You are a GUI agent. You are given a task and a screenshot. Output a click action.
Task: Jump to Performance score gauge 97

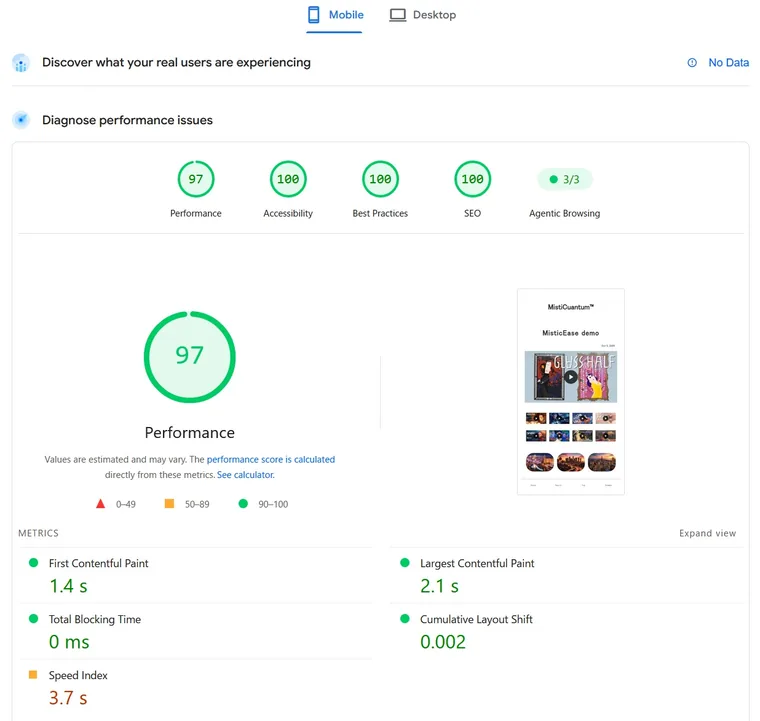tap(196, 179)
